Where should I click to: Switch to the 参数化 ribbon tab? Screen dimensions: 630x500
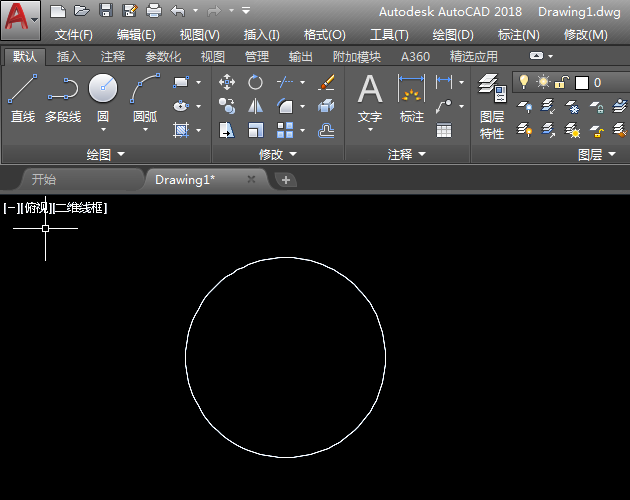tap(163, 57)
